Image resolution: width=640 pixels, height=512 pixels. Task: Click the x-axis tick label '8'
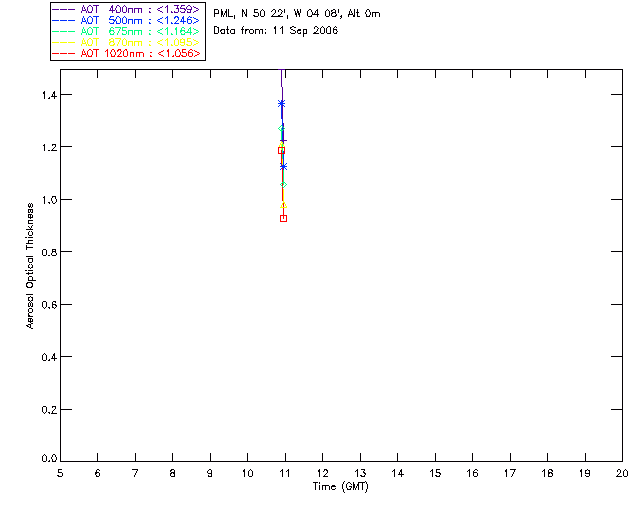tap(173, 473)
